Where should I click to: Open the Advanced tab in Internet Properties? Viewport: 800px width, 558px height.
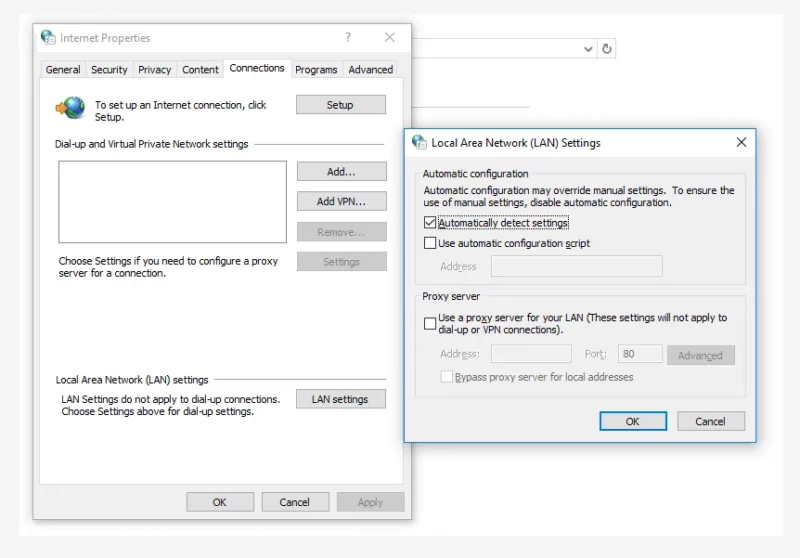371,69
